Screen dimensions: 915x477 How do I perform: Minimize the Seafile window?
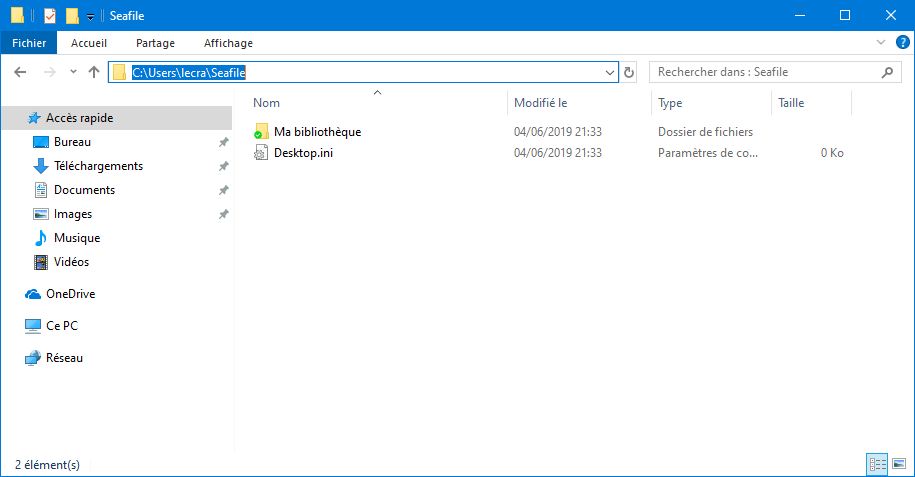[x=800, y=16]
